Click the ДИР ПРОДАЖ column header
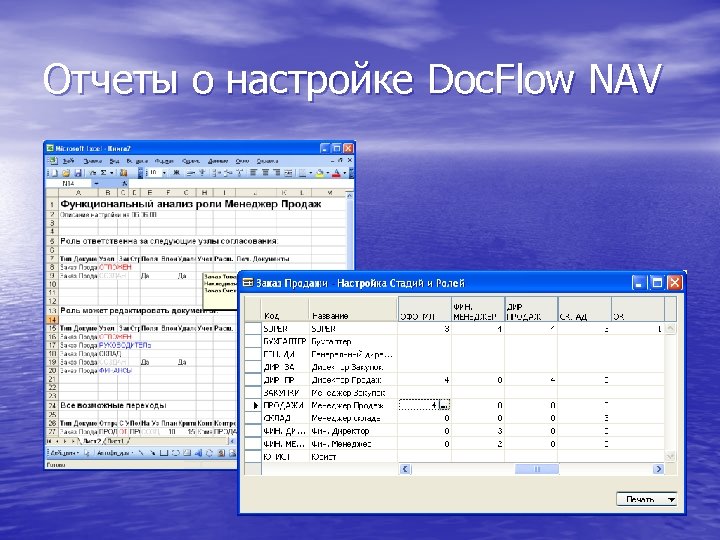The height and width of the screenshot is (540, 720). pos(531,309)
